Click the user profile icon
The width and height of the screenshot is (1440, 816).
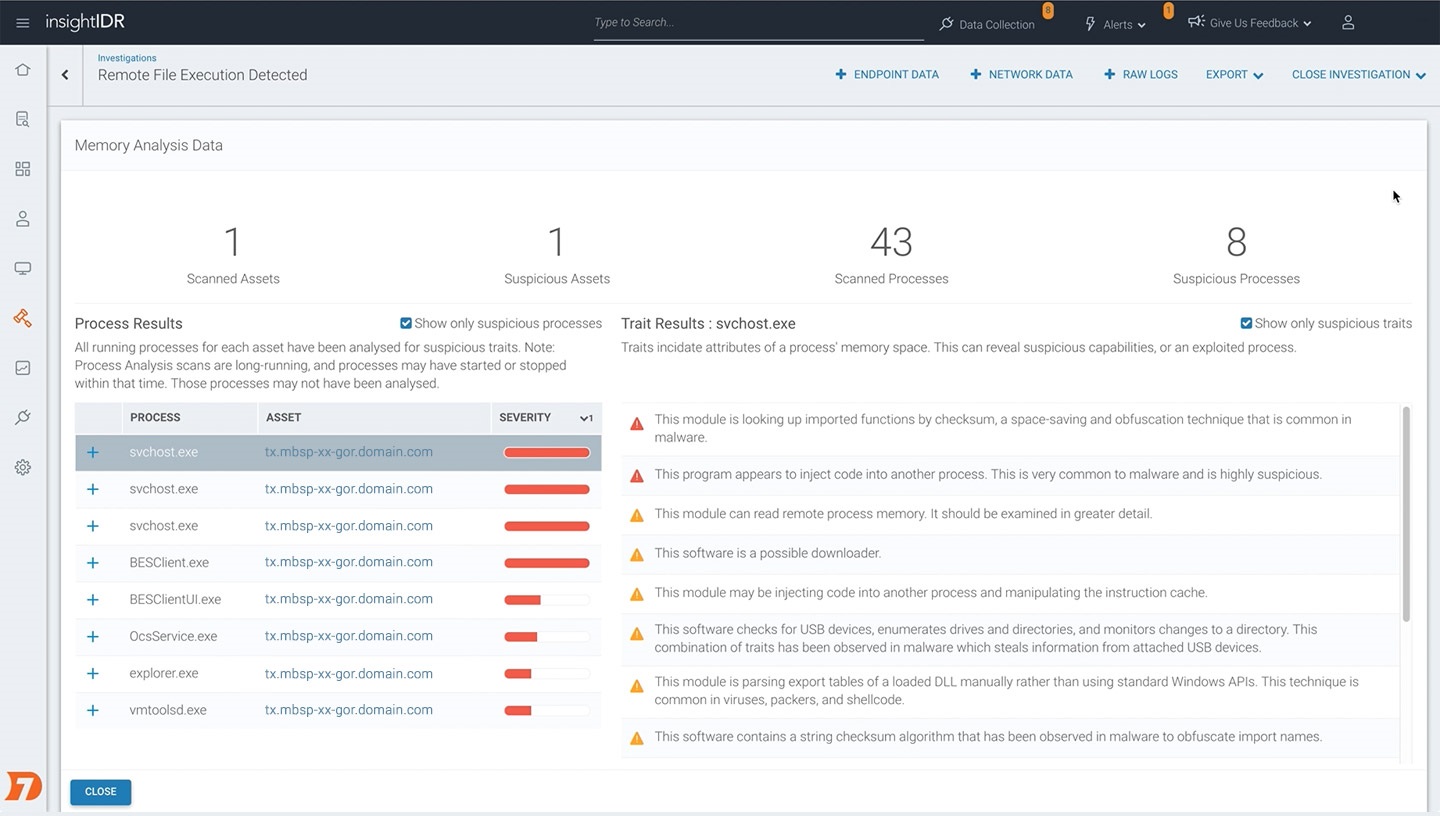(x=1348, y=23)
